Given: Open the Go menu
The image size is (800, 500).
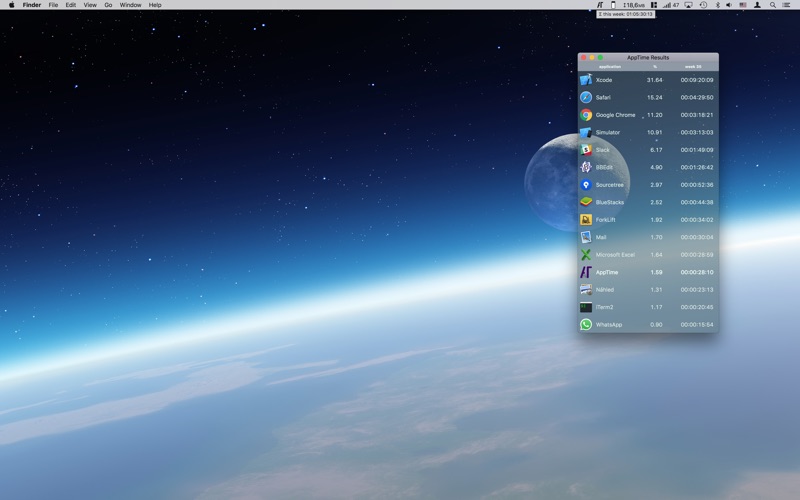Looking at the screenshot, I should point(108,5).
